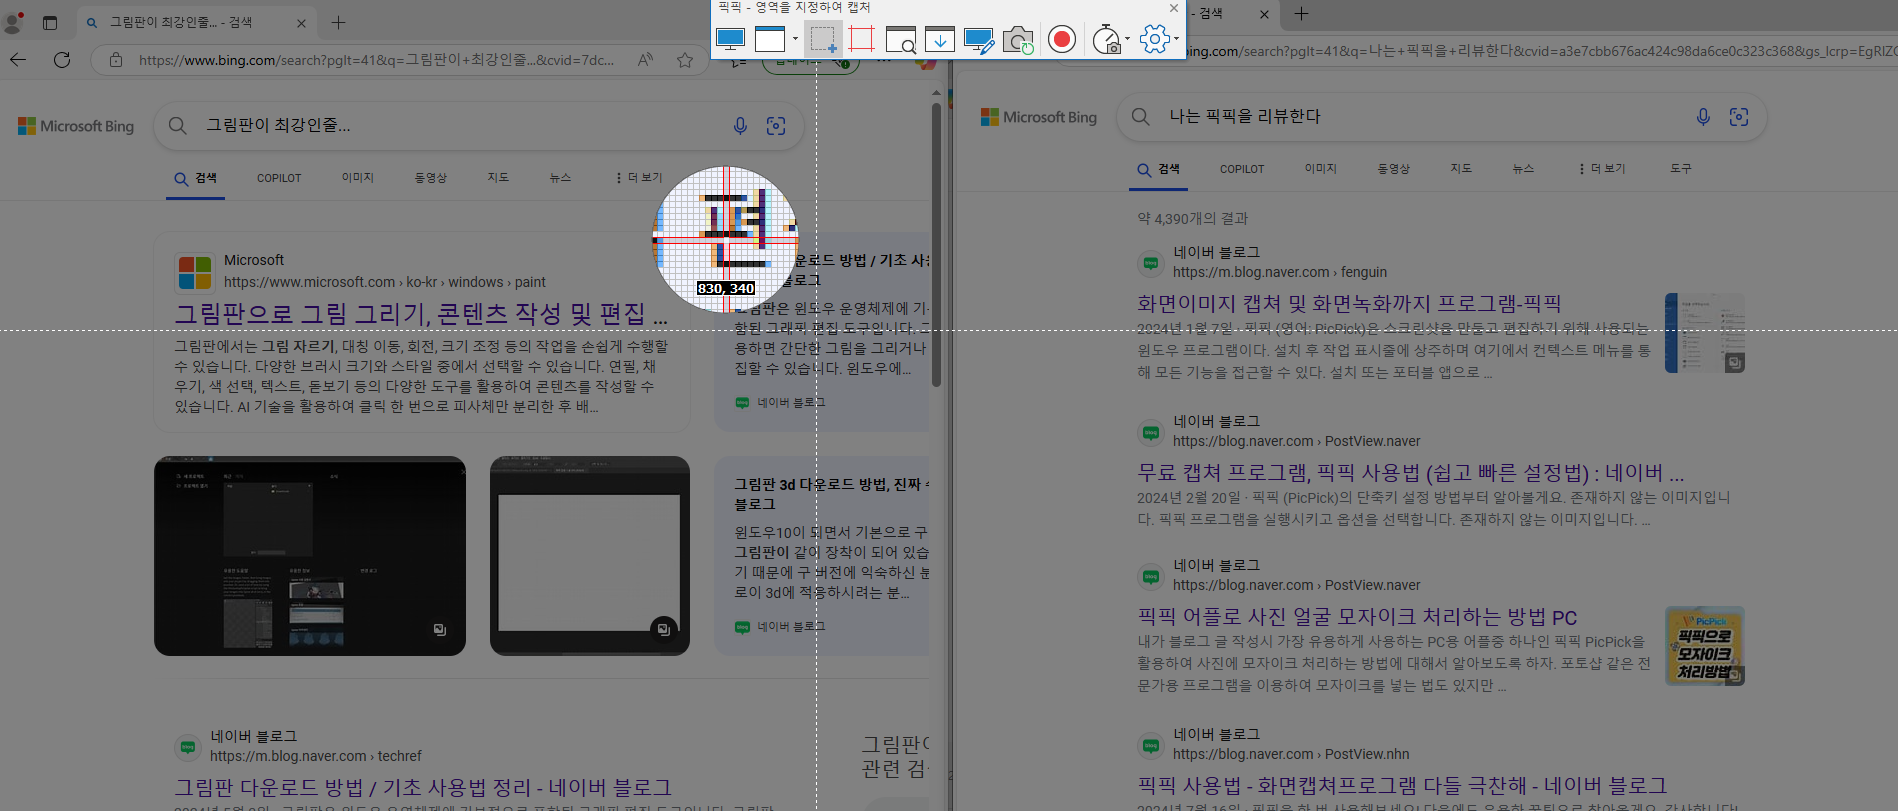Expand '더 보기' menu in left Bing results
The width and height of the screenshot is (1898, 811).
[x=639, y=178]
